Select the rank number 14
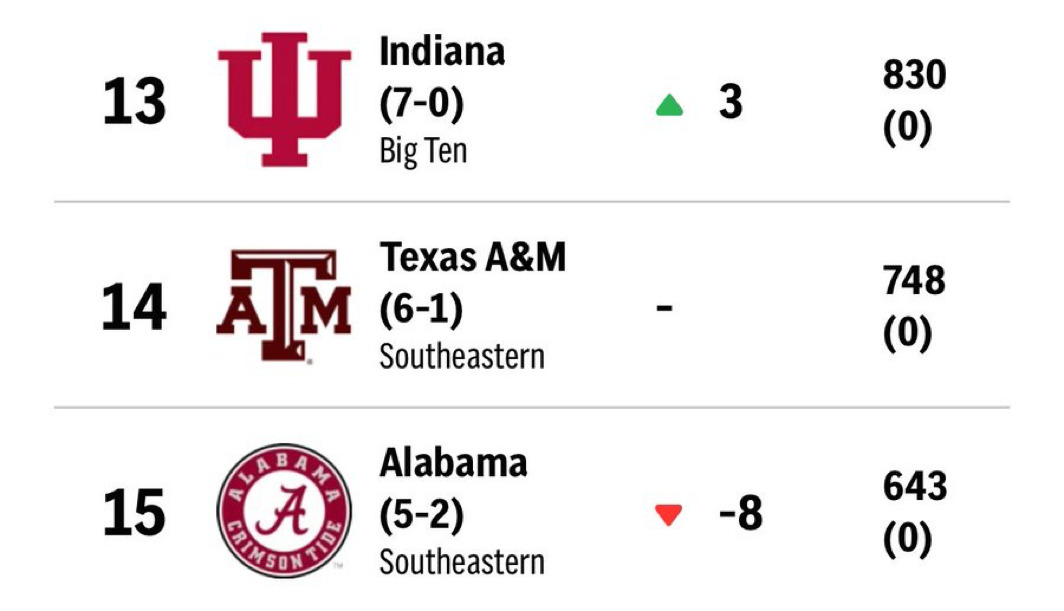1064x611 pixels. (134, 308)
